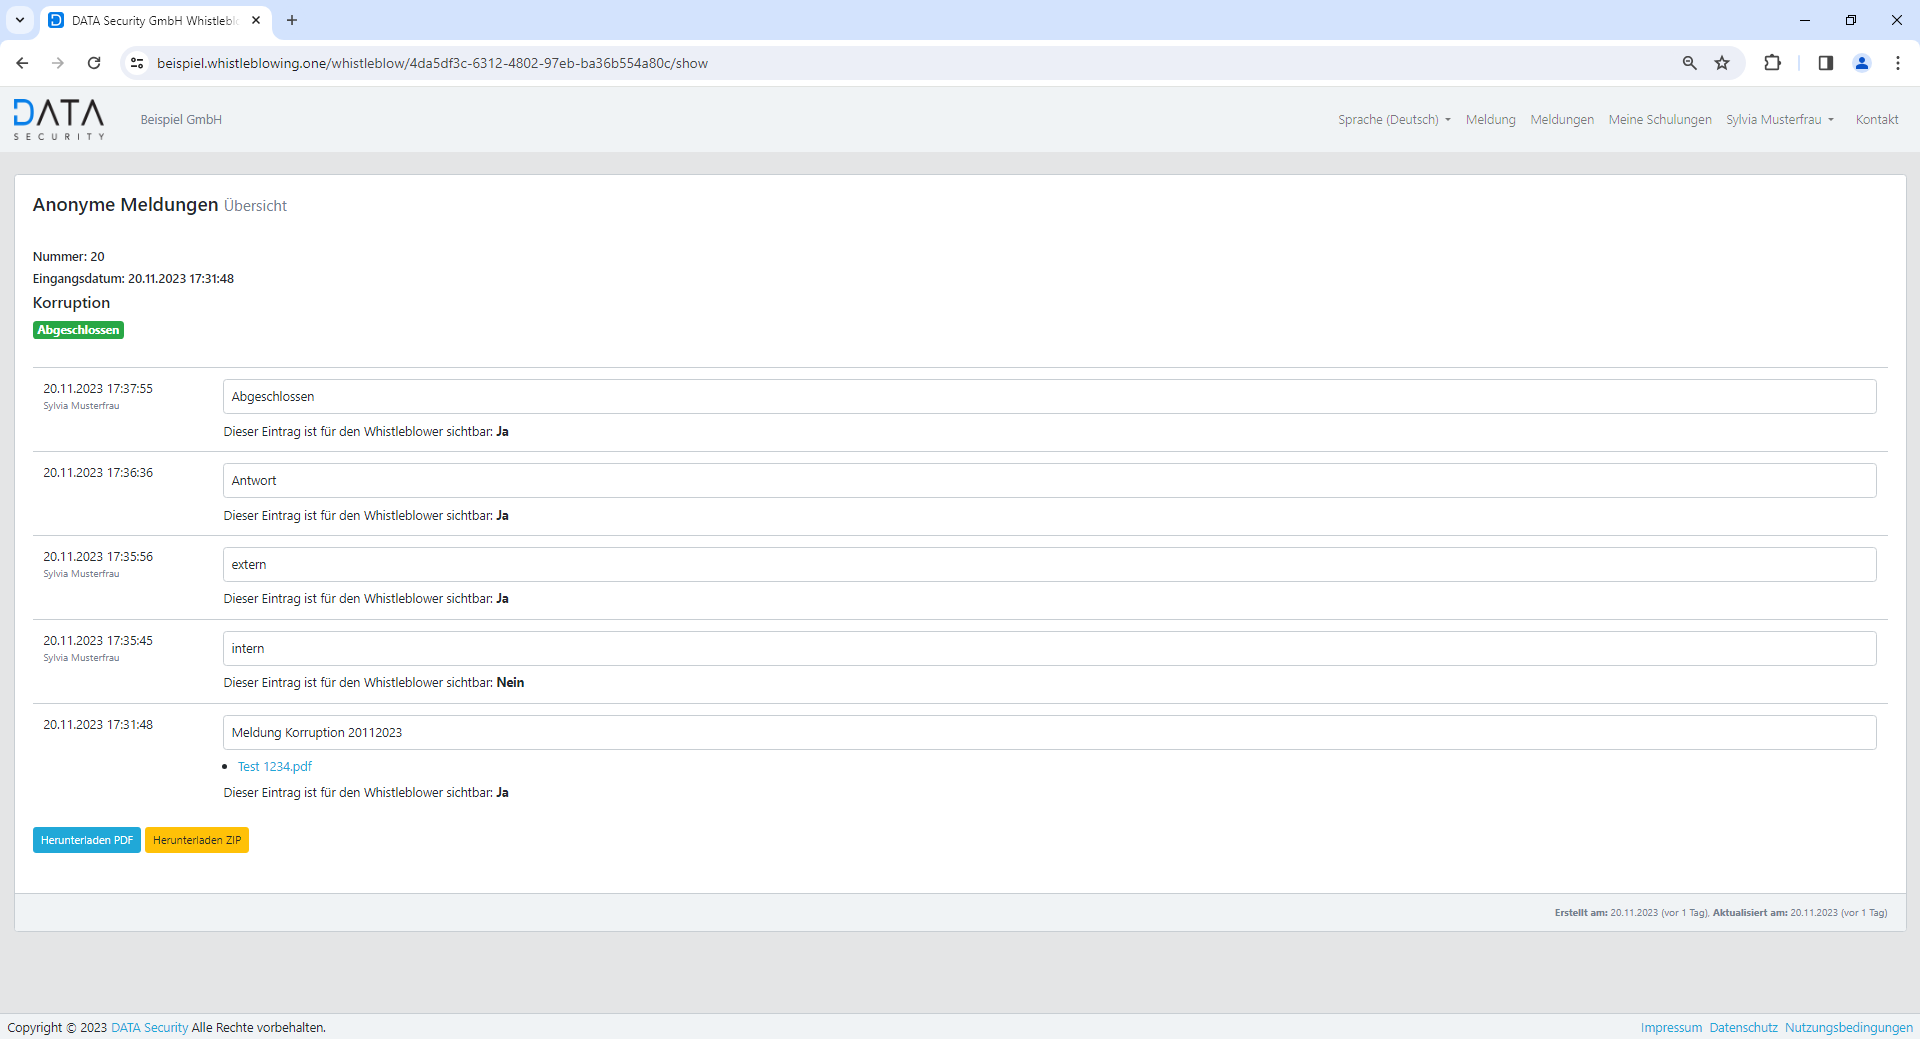Open the tab search chevron in tab strip
Viewport: 1920px width, 1039px height.
19,20
